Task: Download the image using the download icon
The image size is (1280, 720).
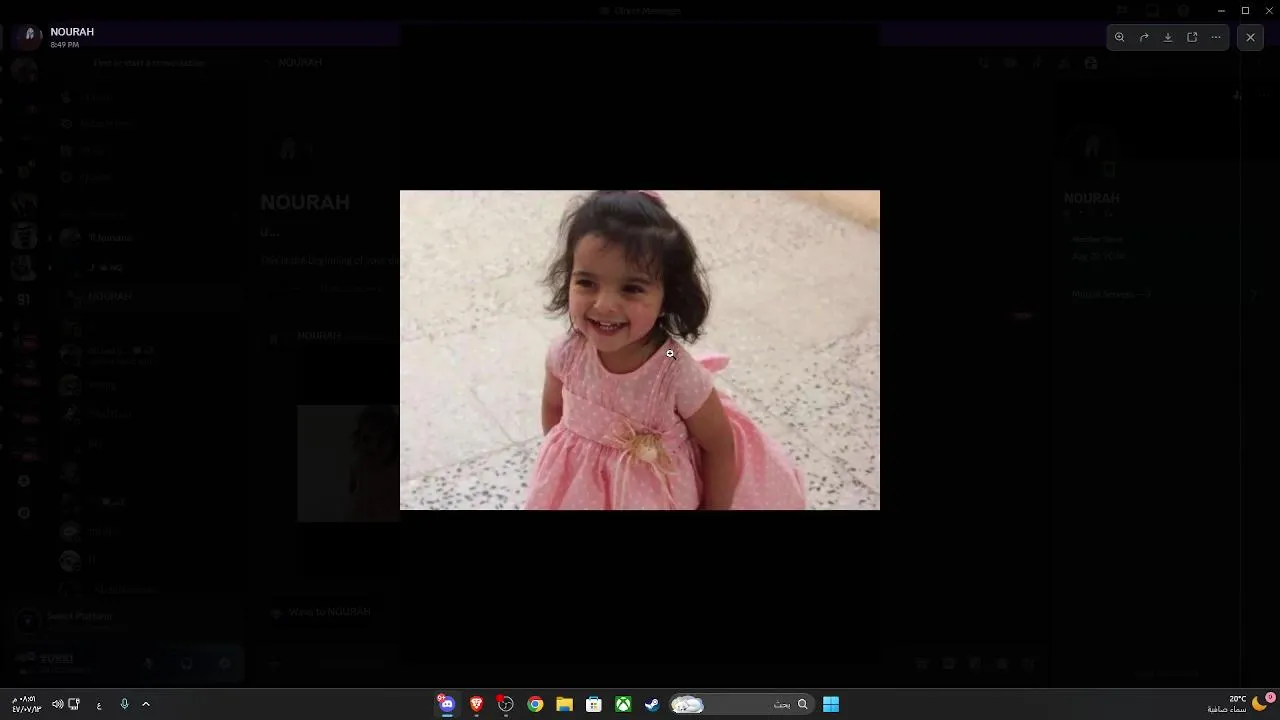Action: click(1168, 37)
